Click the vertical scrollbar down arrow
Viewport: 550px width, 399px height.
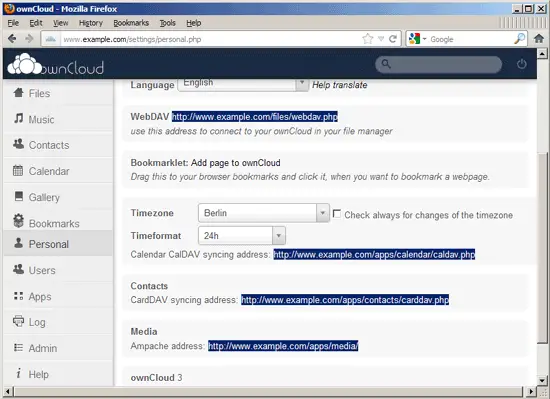542,380
